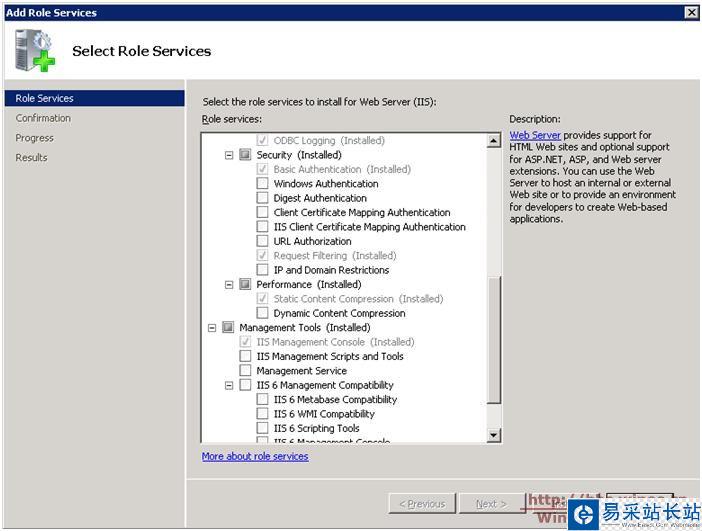Viewport: 702px width, 531px height.
Task: Check IIS 6 Management Compatibility checkbox
Action: tap(245, 385)
